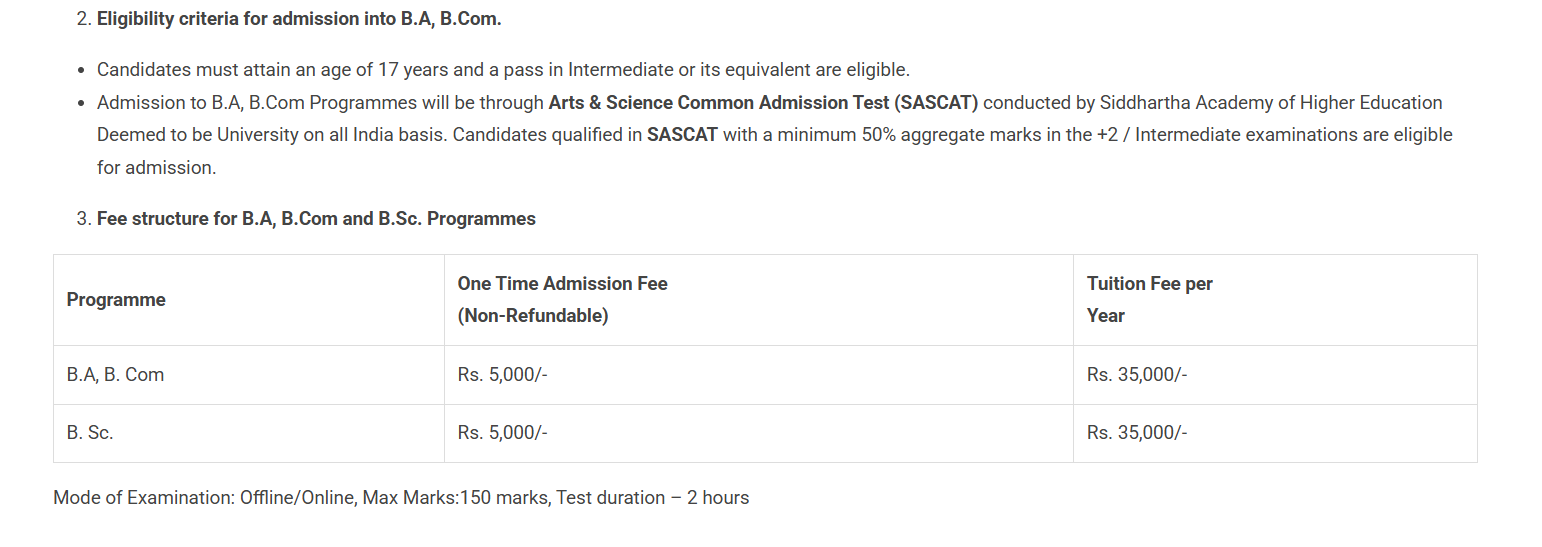Click the 'for admission.' trailing line
The image size is (1542, 547).
click(x=156, y=167)
